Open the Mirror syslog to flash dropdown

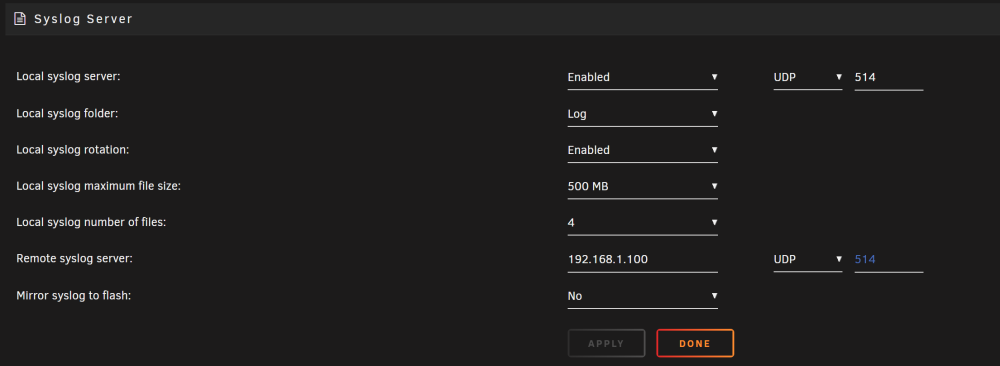click(642, 296)
